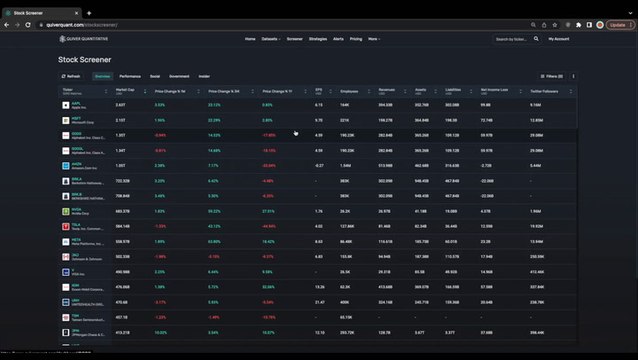Click the BRK.B row logo icon
This screenshot has width=638, height=360.
click(x=66, y=196)
